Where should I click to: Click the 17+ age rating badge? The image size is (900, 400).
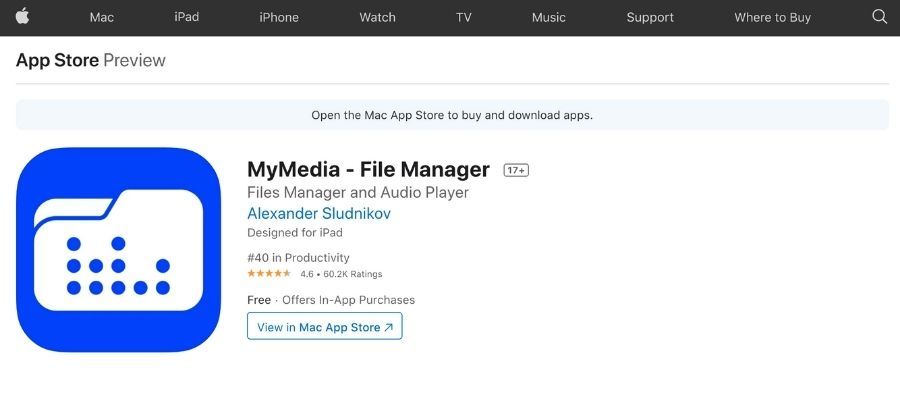click(516, 170)
